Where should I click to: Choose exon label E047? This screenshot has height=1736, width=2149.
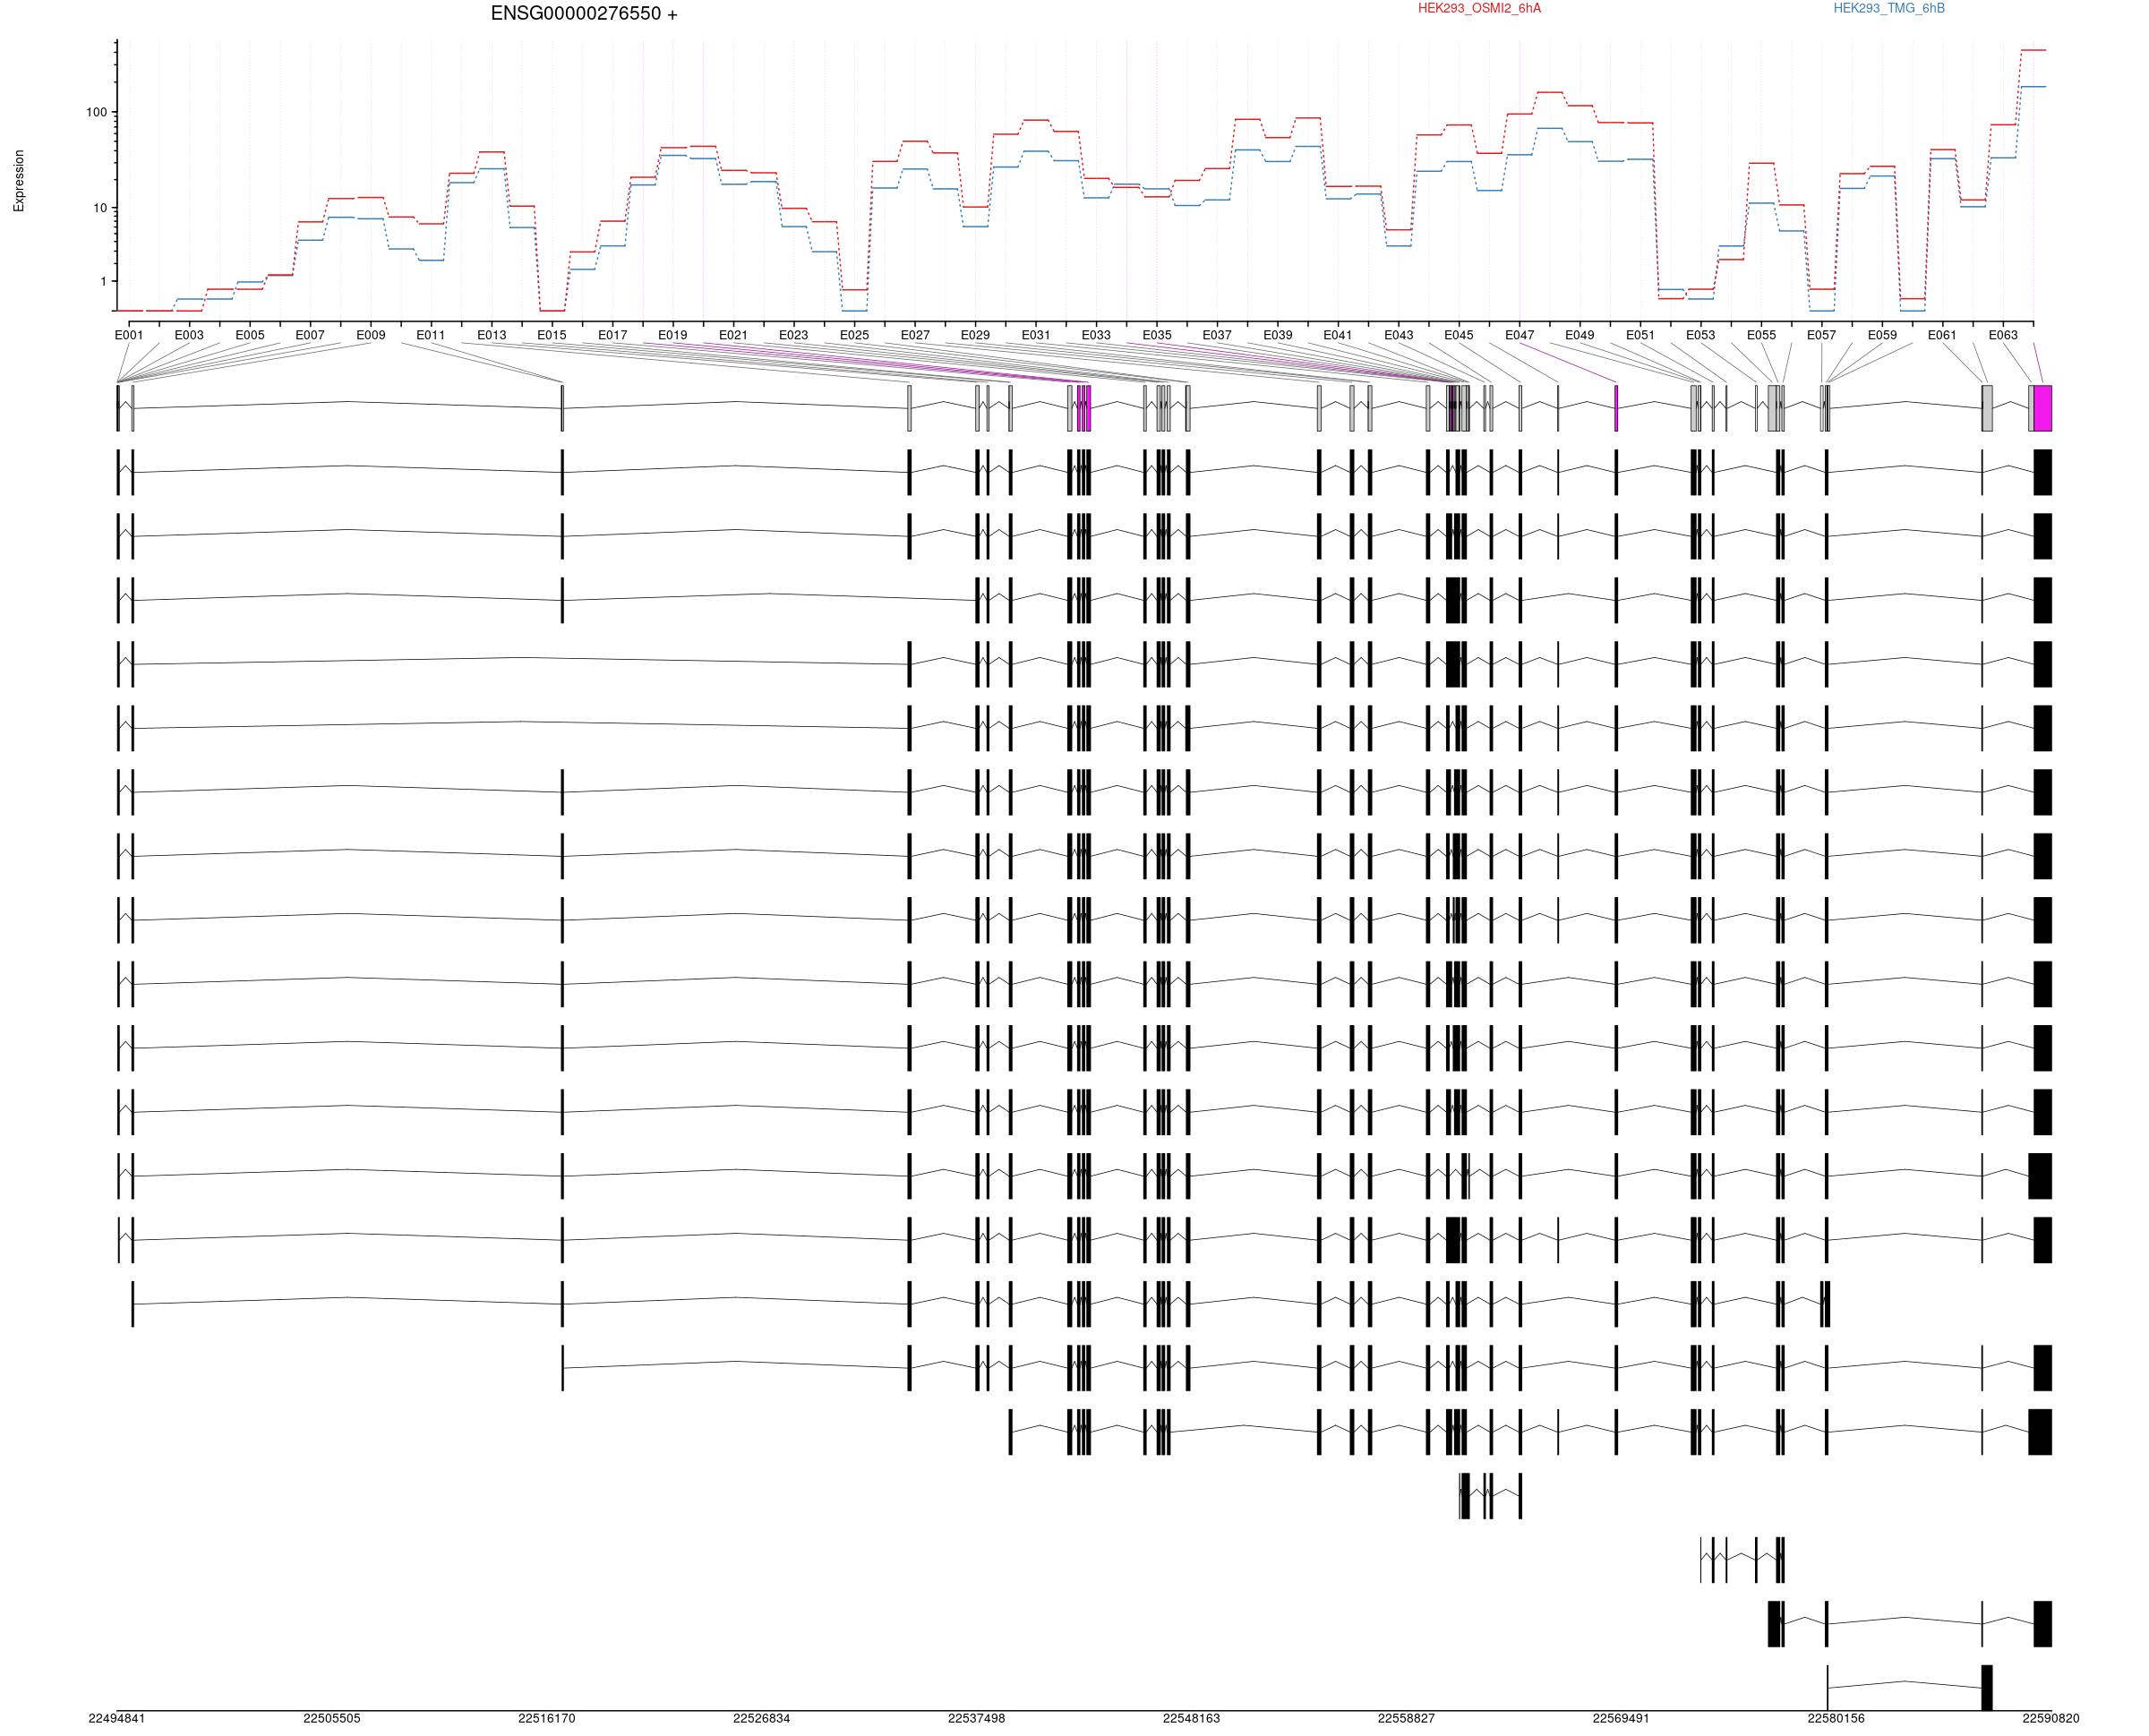pos(1520,335)
